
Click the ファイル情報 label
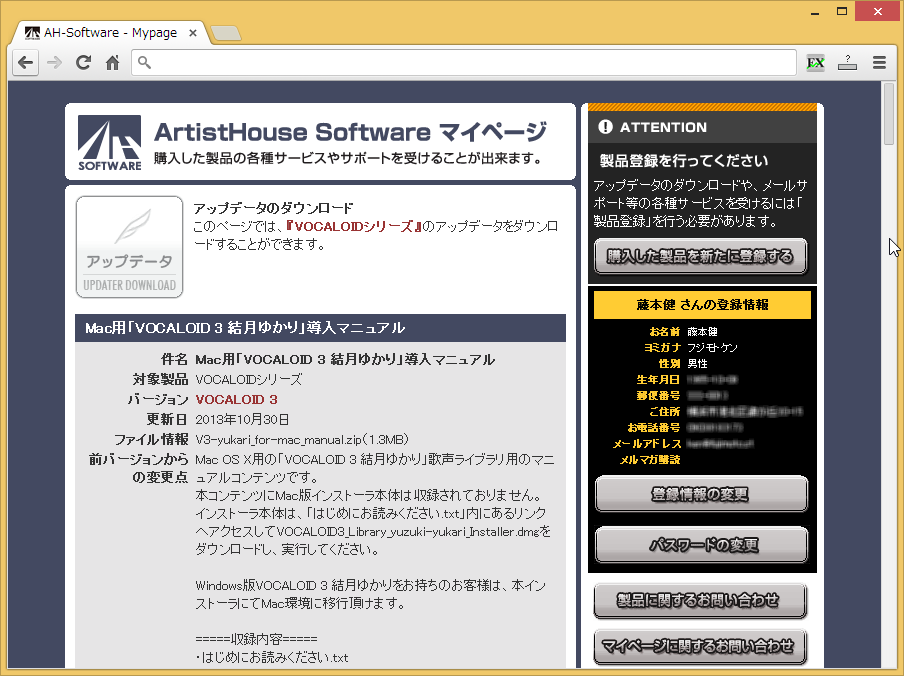click(x=151, y=440)
